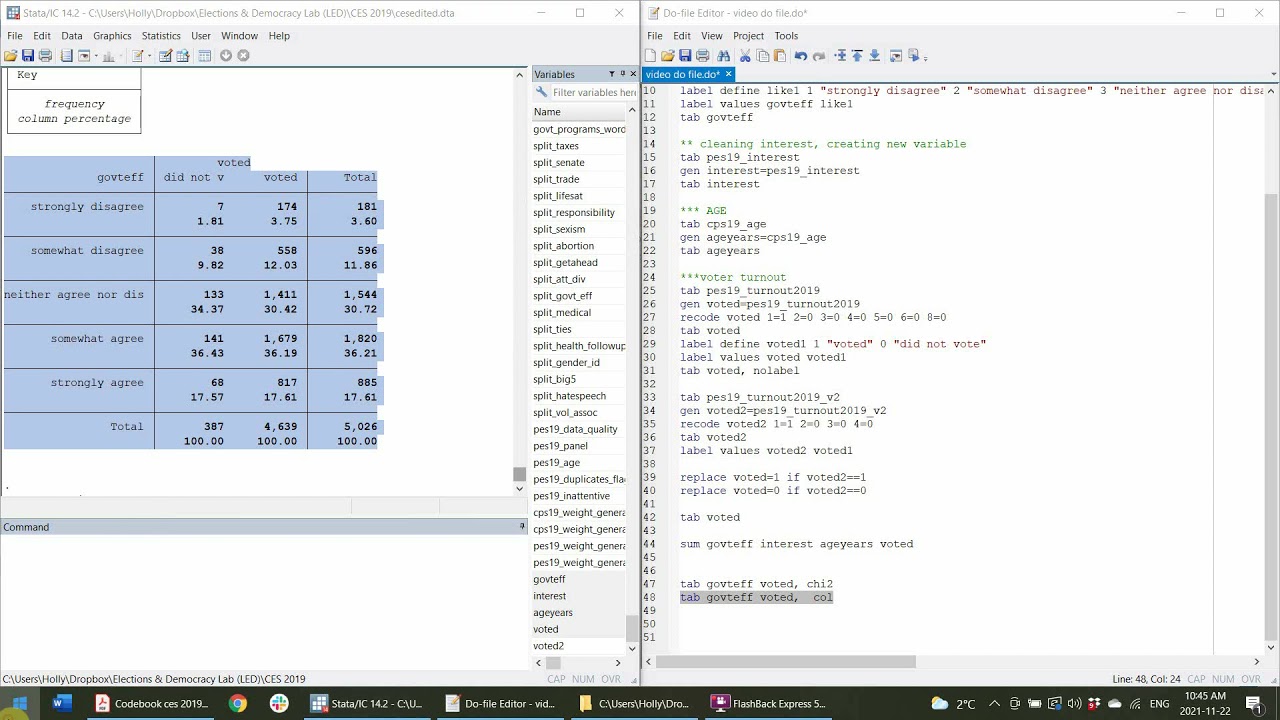The image size is (1280, 720).
Task: Click the Results window vertical scrollbar thumb
Action: tap(519, 474)
